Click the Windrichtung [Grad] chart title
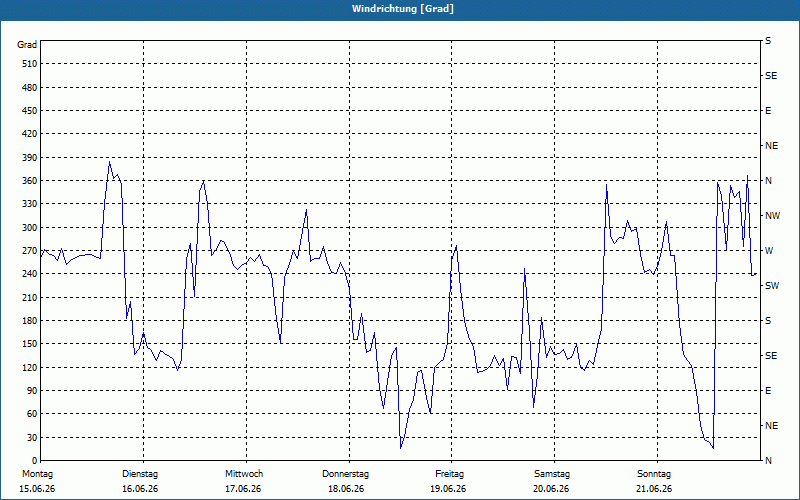Image resolution: width=800 pixels, height=500 pixels. [403, 9]
